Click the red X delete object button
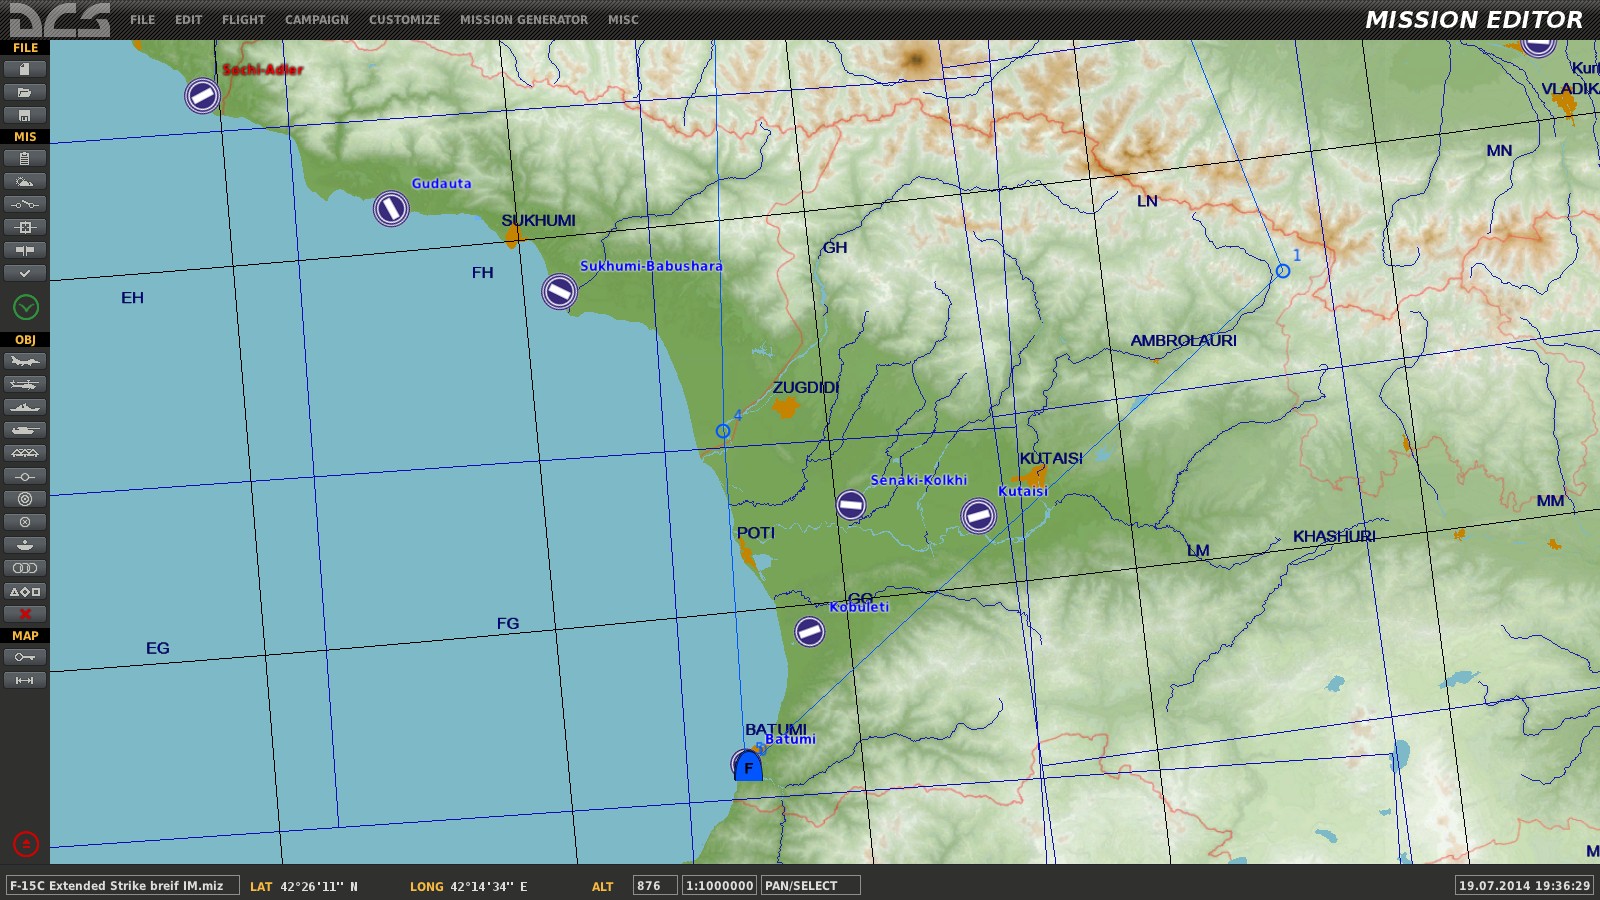This screenshot has width=1600, height=900. (25, 614)
